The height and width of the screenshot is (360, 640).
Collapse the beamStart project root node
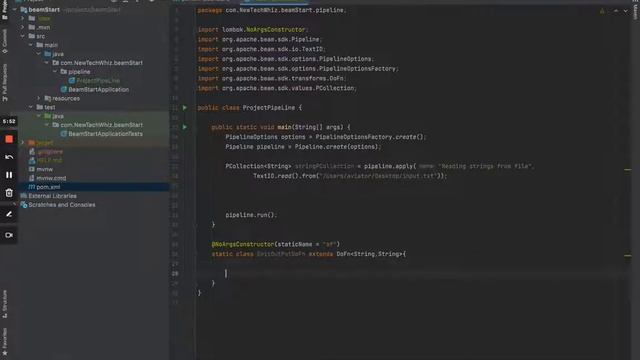pos(15,9)
